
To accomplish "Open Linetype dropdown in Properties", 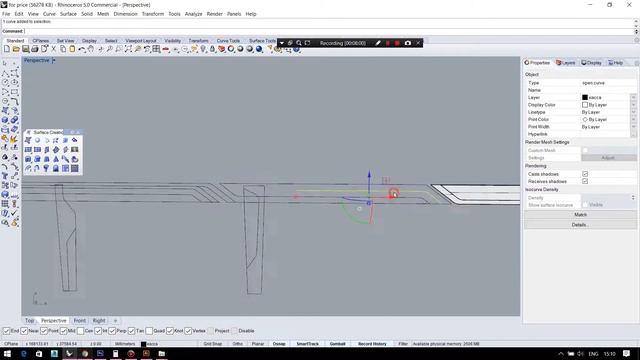I will (633, 112).
